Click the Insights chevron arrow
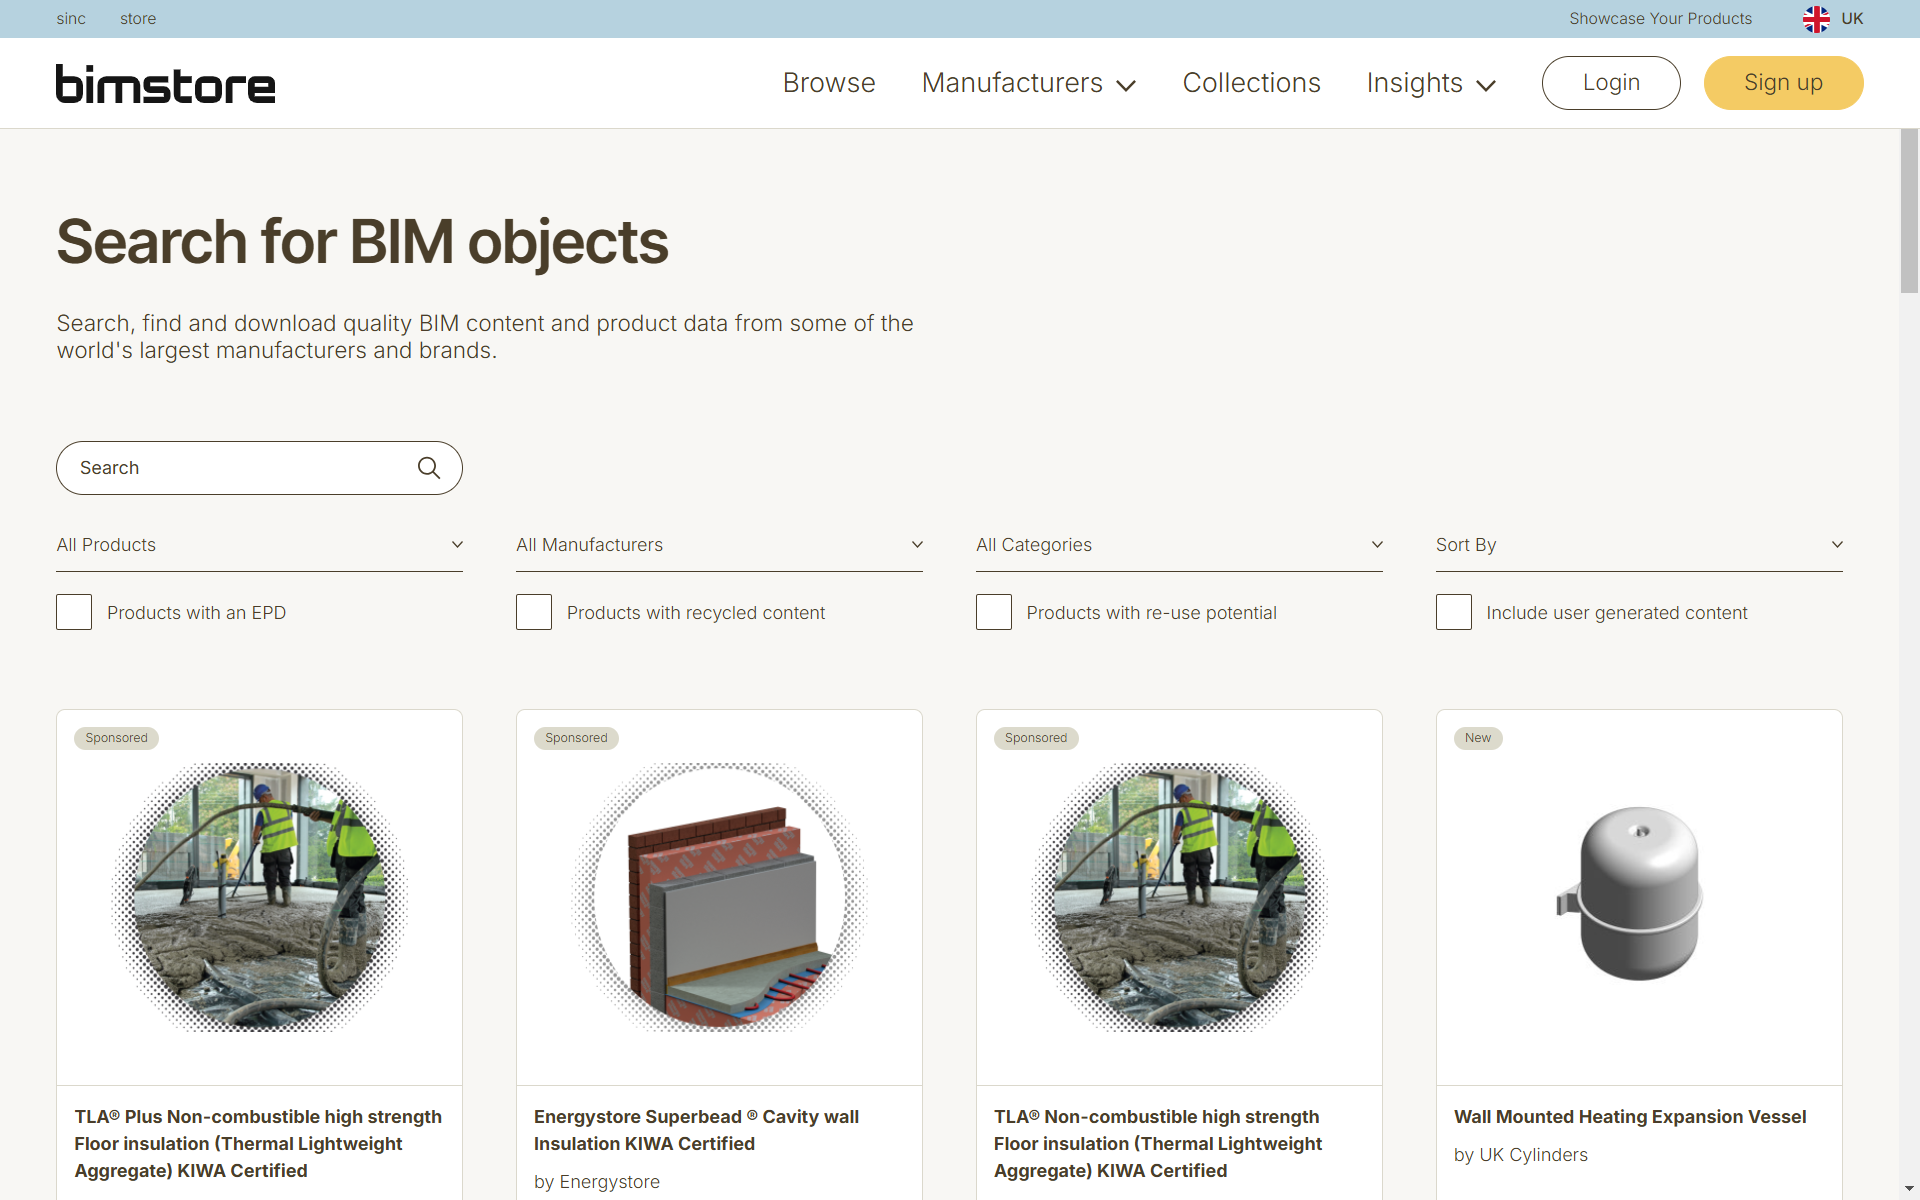The width and height of the screenshot is (1920, 1200). pos(1486,86)
